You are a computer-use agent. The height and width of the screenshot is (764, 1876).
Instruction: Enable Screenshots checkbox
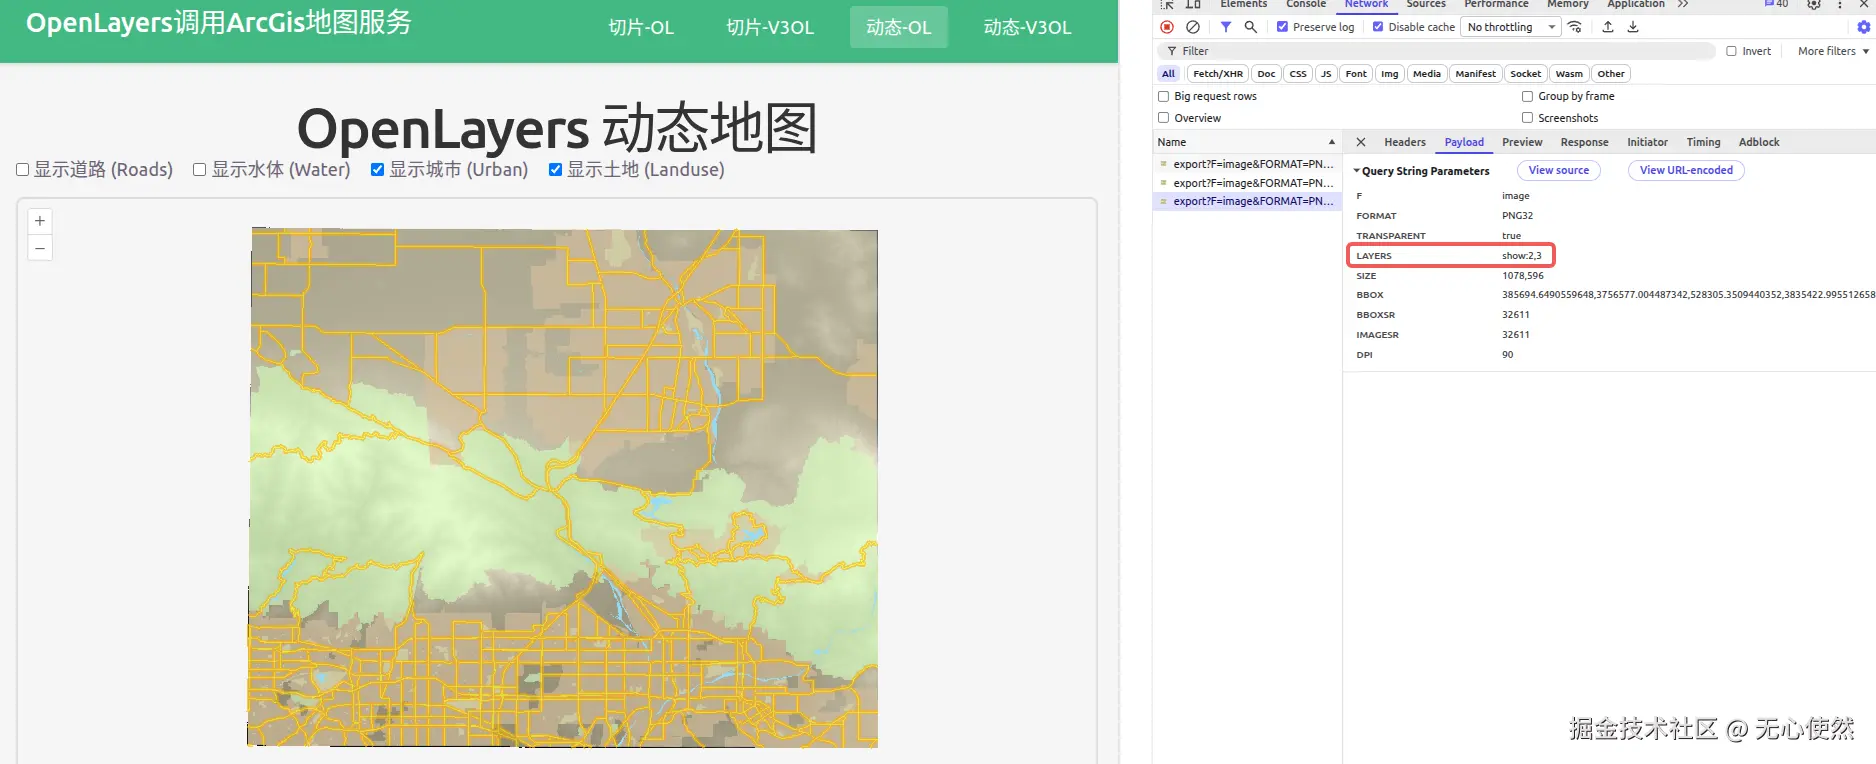(x=1527, y=118)
